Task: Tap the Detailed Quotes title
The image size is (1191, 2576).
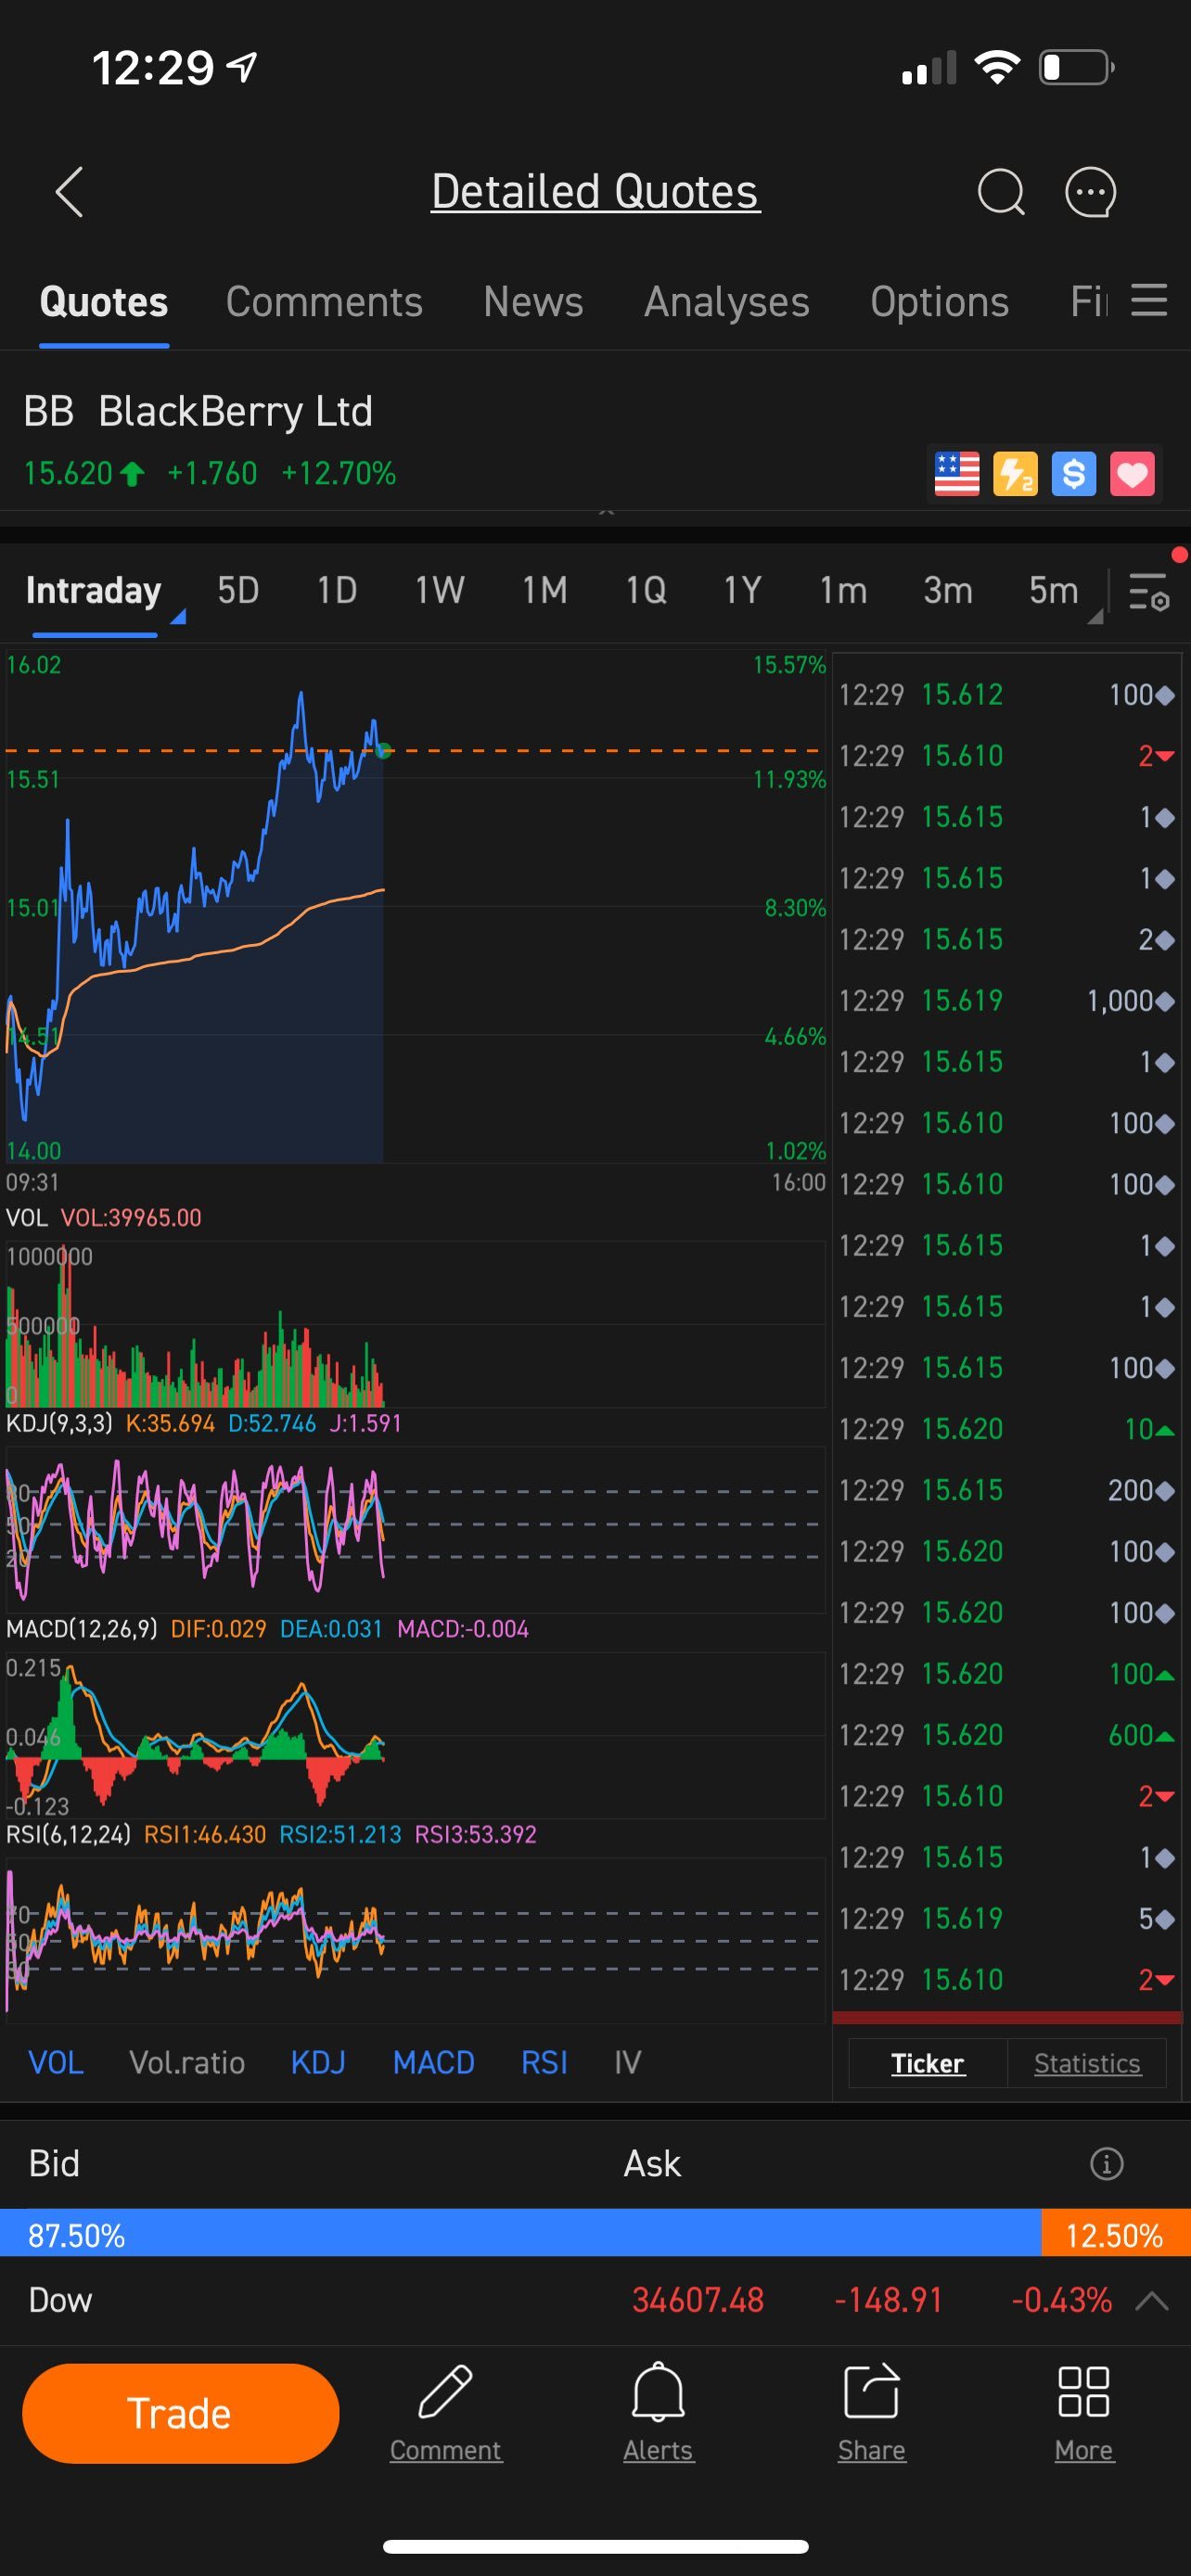Action: click(595, 192)
